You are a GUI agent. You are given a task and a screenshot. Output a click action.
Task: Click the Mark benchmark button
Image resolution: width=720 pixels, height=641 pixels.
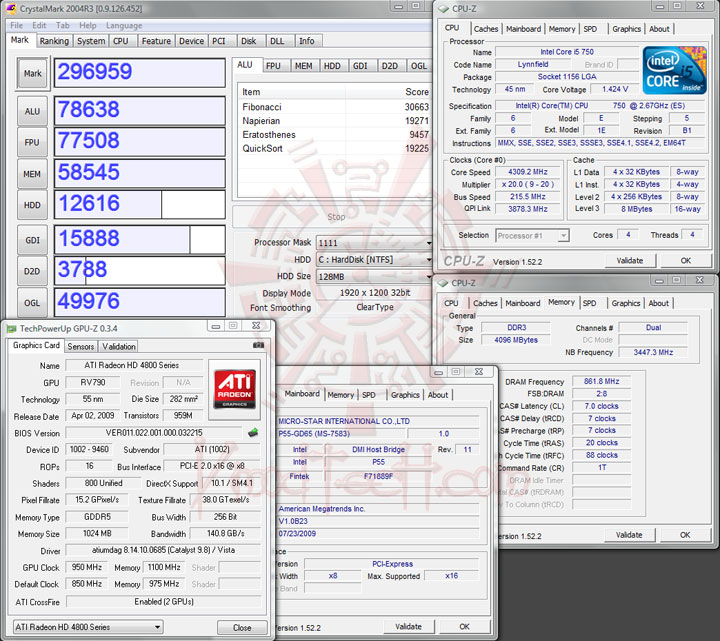[x=33, y=73]
